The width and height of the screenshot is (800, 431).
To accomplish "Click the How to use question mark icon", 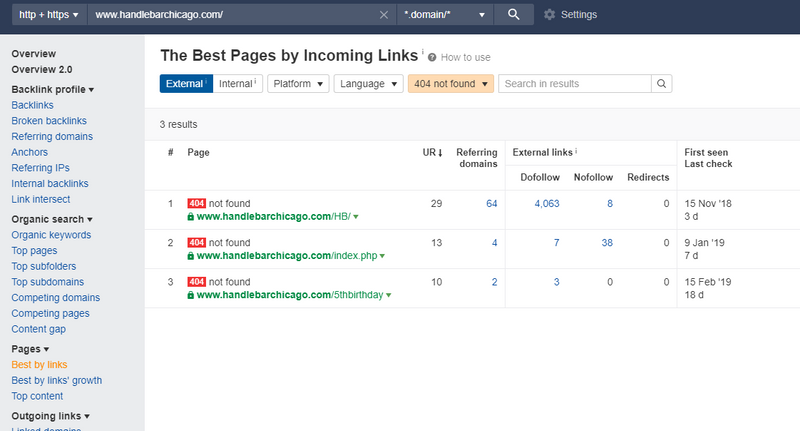I will (432, 57).
